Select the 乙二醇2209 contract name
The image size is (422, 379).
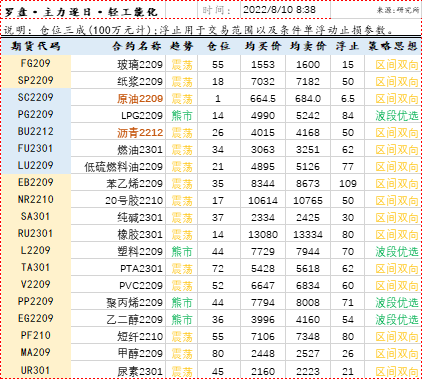(135, 320)
